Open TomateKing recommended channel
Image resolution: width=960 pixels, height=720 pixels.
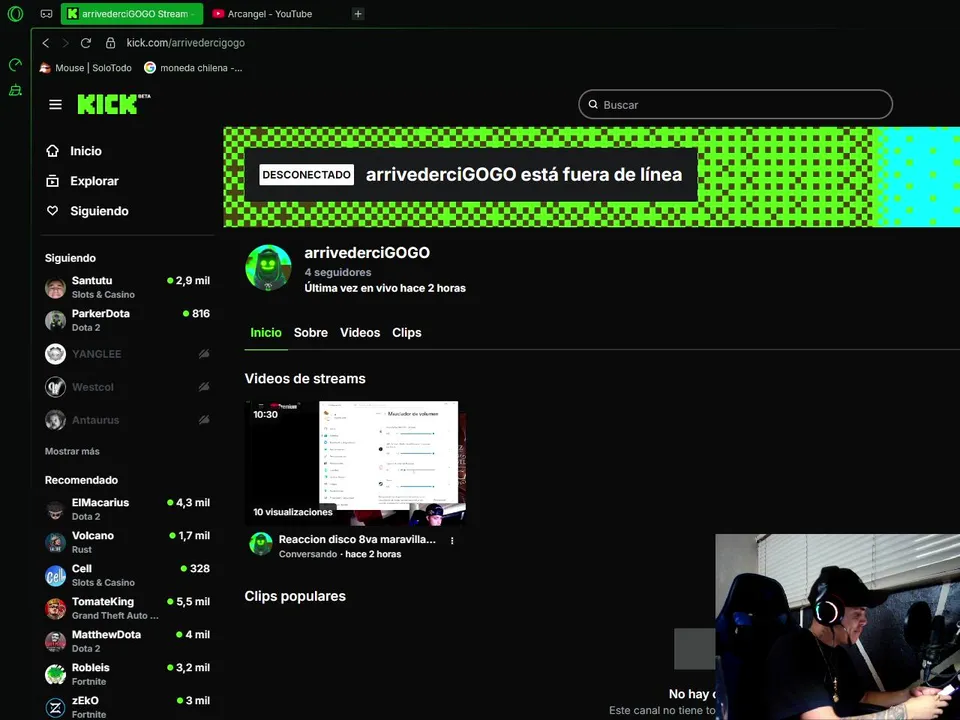(127, 609)
